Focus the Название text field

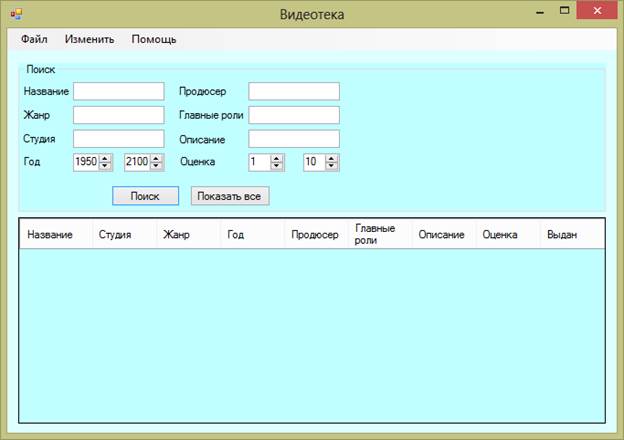(118, 91)
